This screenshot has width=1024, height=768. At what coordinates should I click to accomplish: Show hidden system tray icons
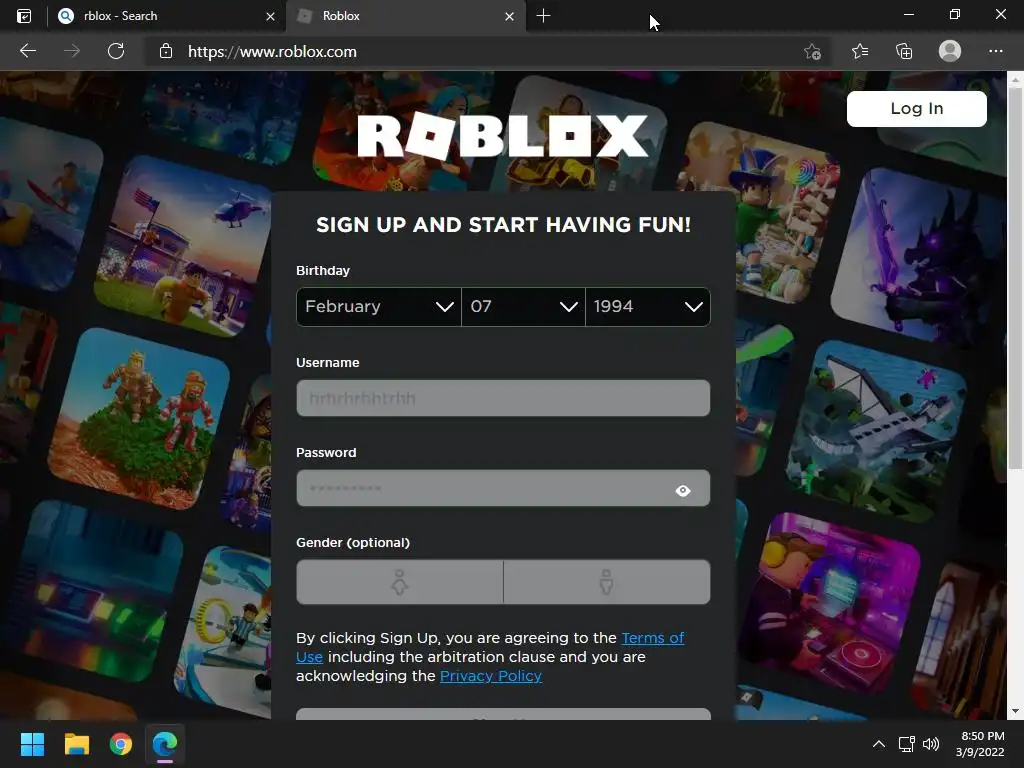879,744
